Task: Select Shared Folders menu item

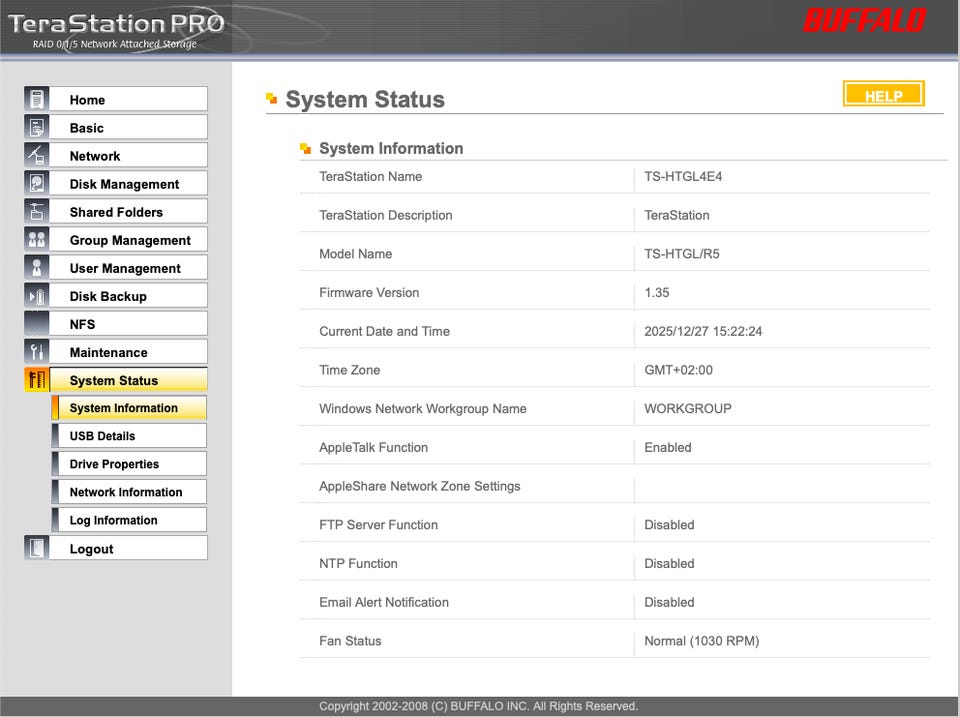Action: click(x=128, y=212)
